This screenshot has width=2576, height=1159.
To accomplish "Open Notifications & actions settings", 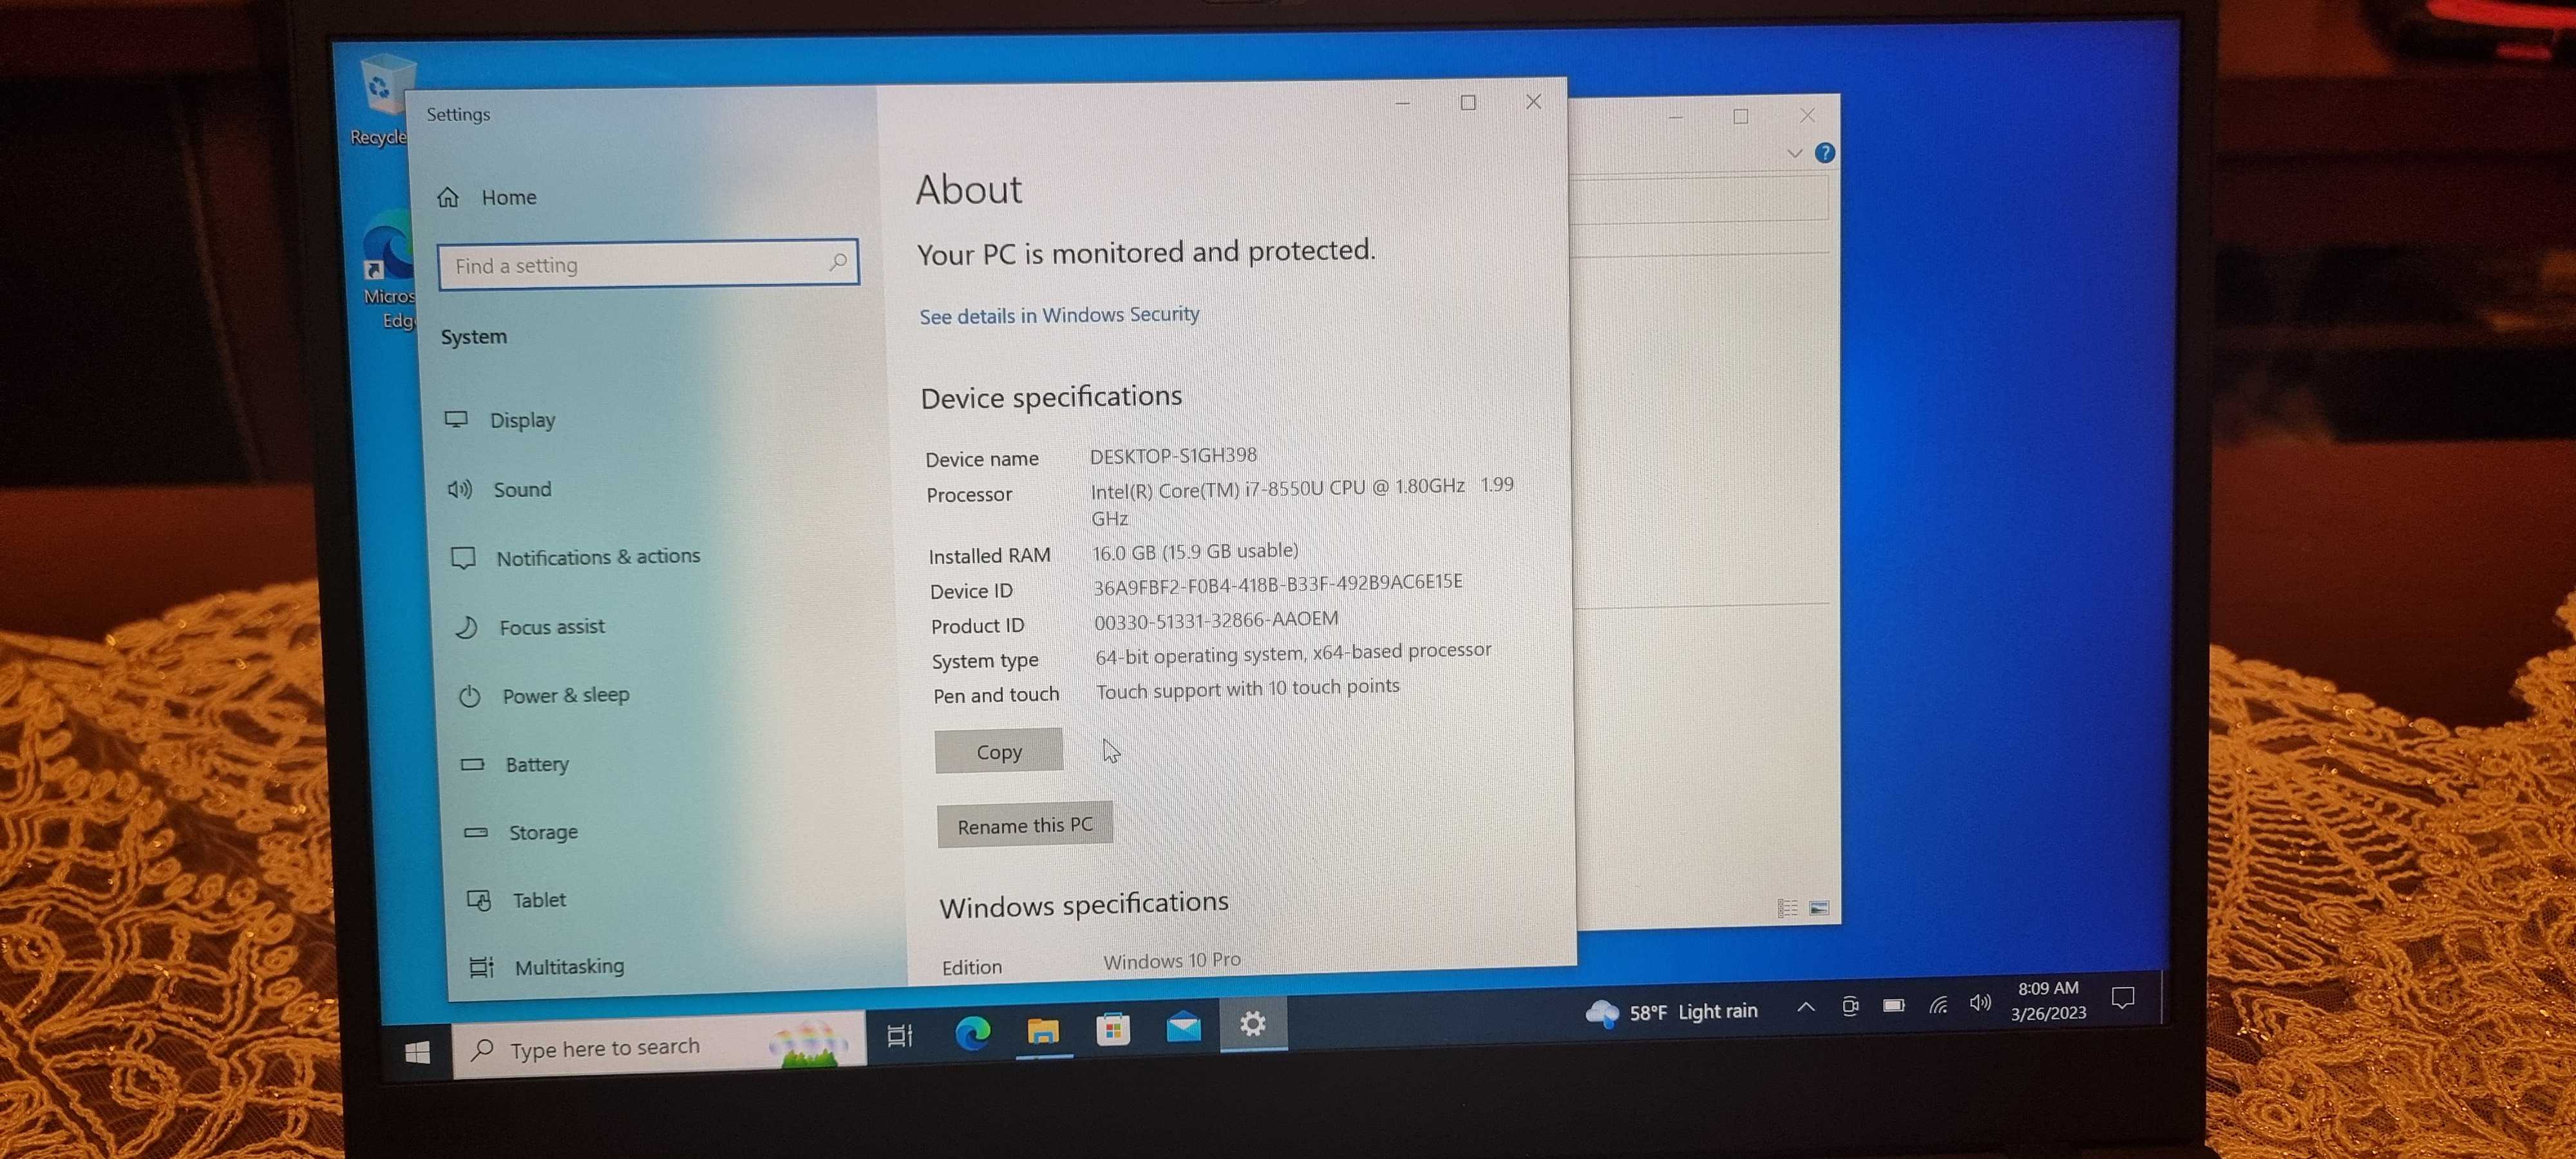I will 597,557.
